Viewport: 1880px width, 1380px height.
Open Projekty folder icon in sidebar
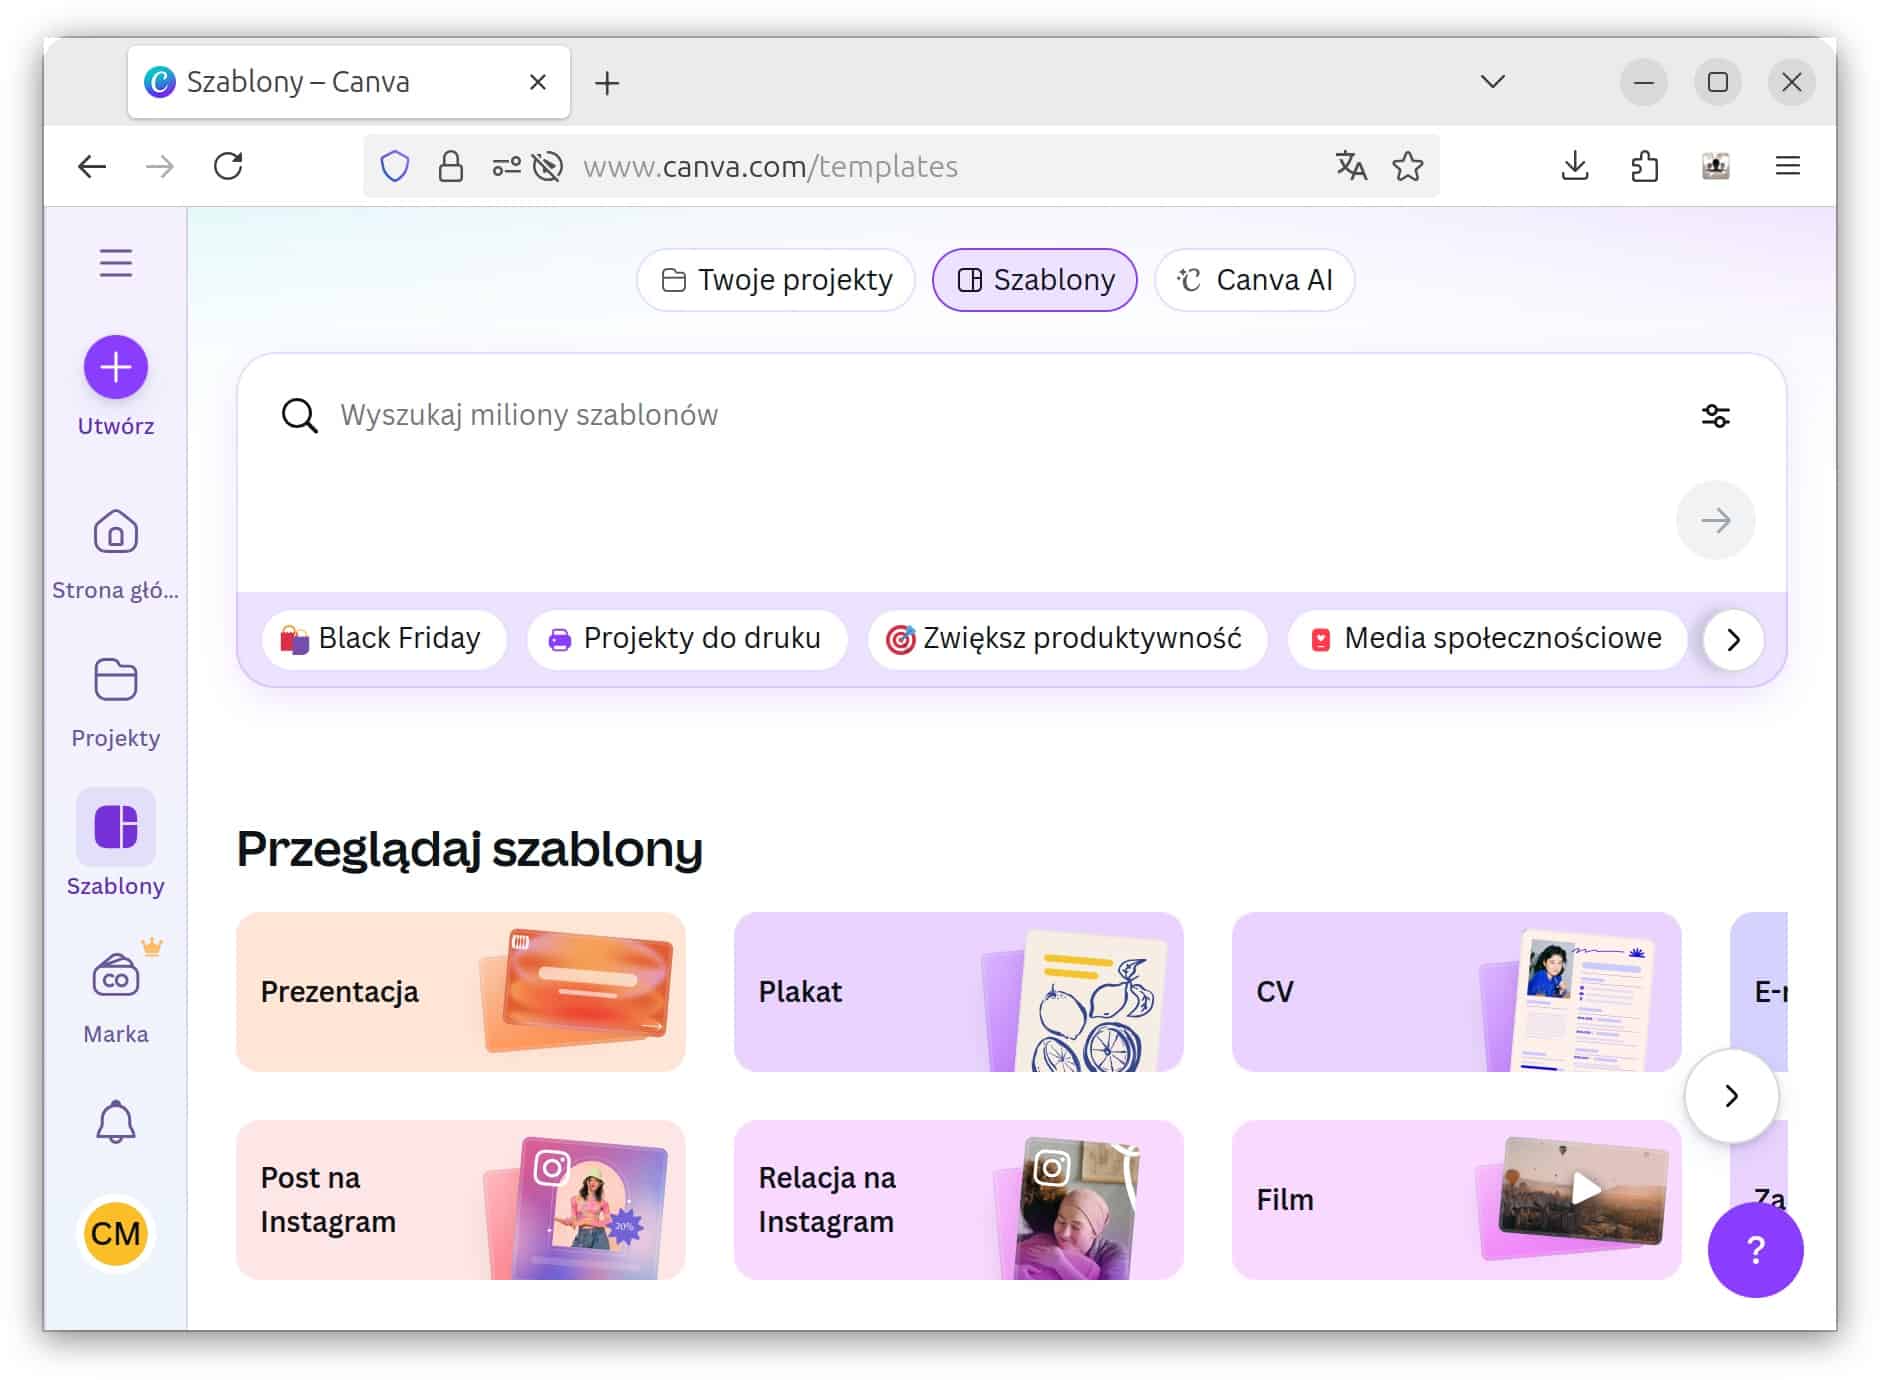pos(116,680)
